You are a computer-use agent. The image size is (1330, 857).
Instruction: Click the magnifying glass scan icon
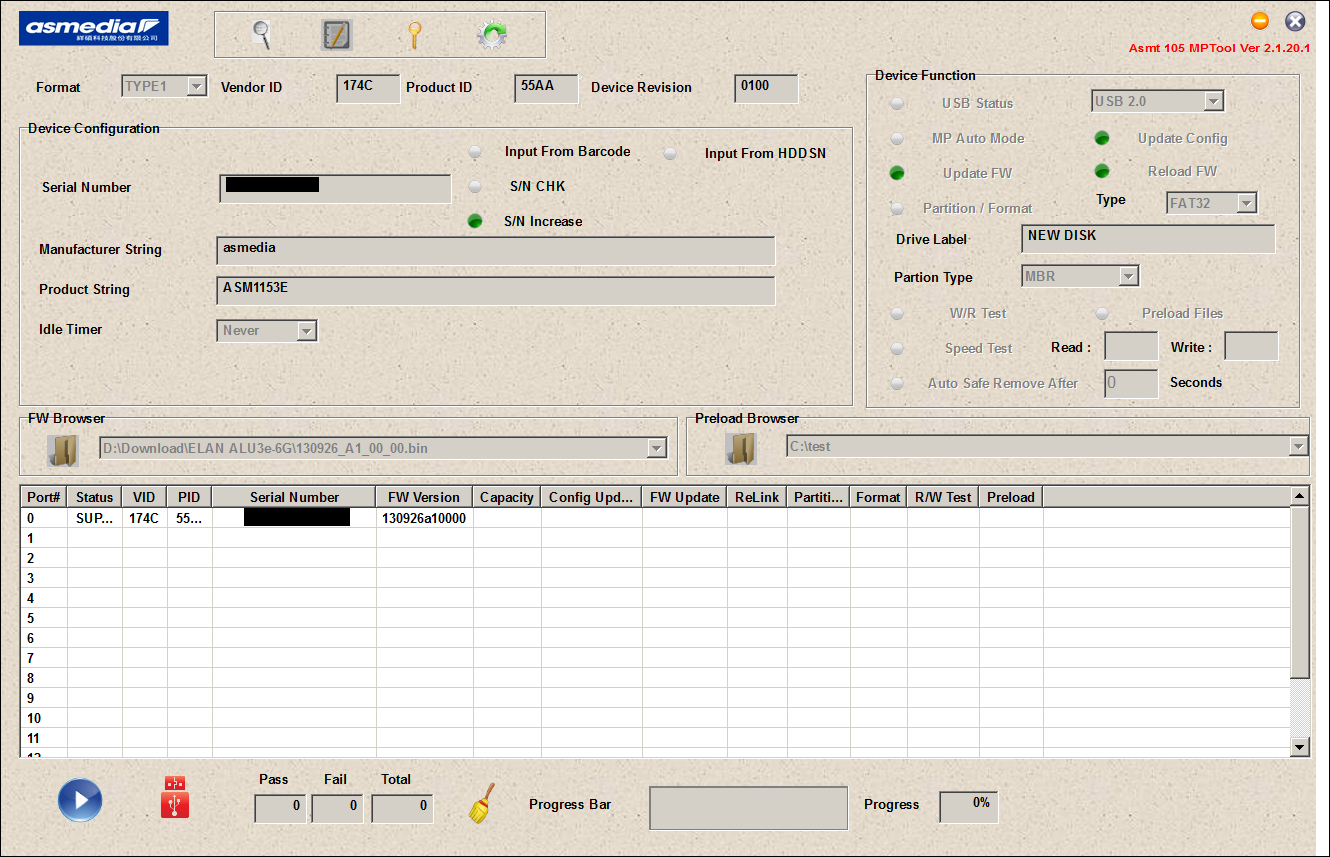(x=262, y=35)
